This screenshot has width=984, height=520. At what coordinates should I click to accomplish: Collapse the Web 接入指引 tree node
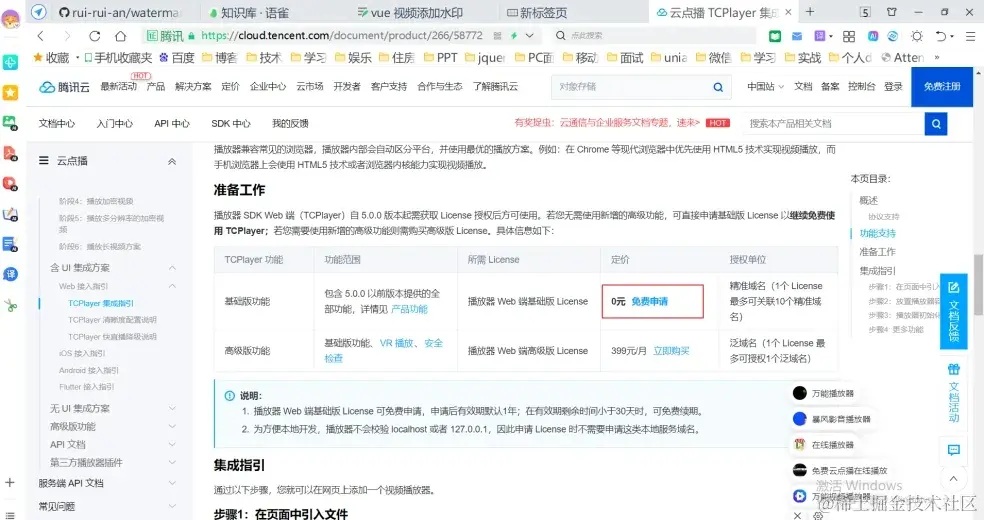pyautogui.click(x=172, y=286)
